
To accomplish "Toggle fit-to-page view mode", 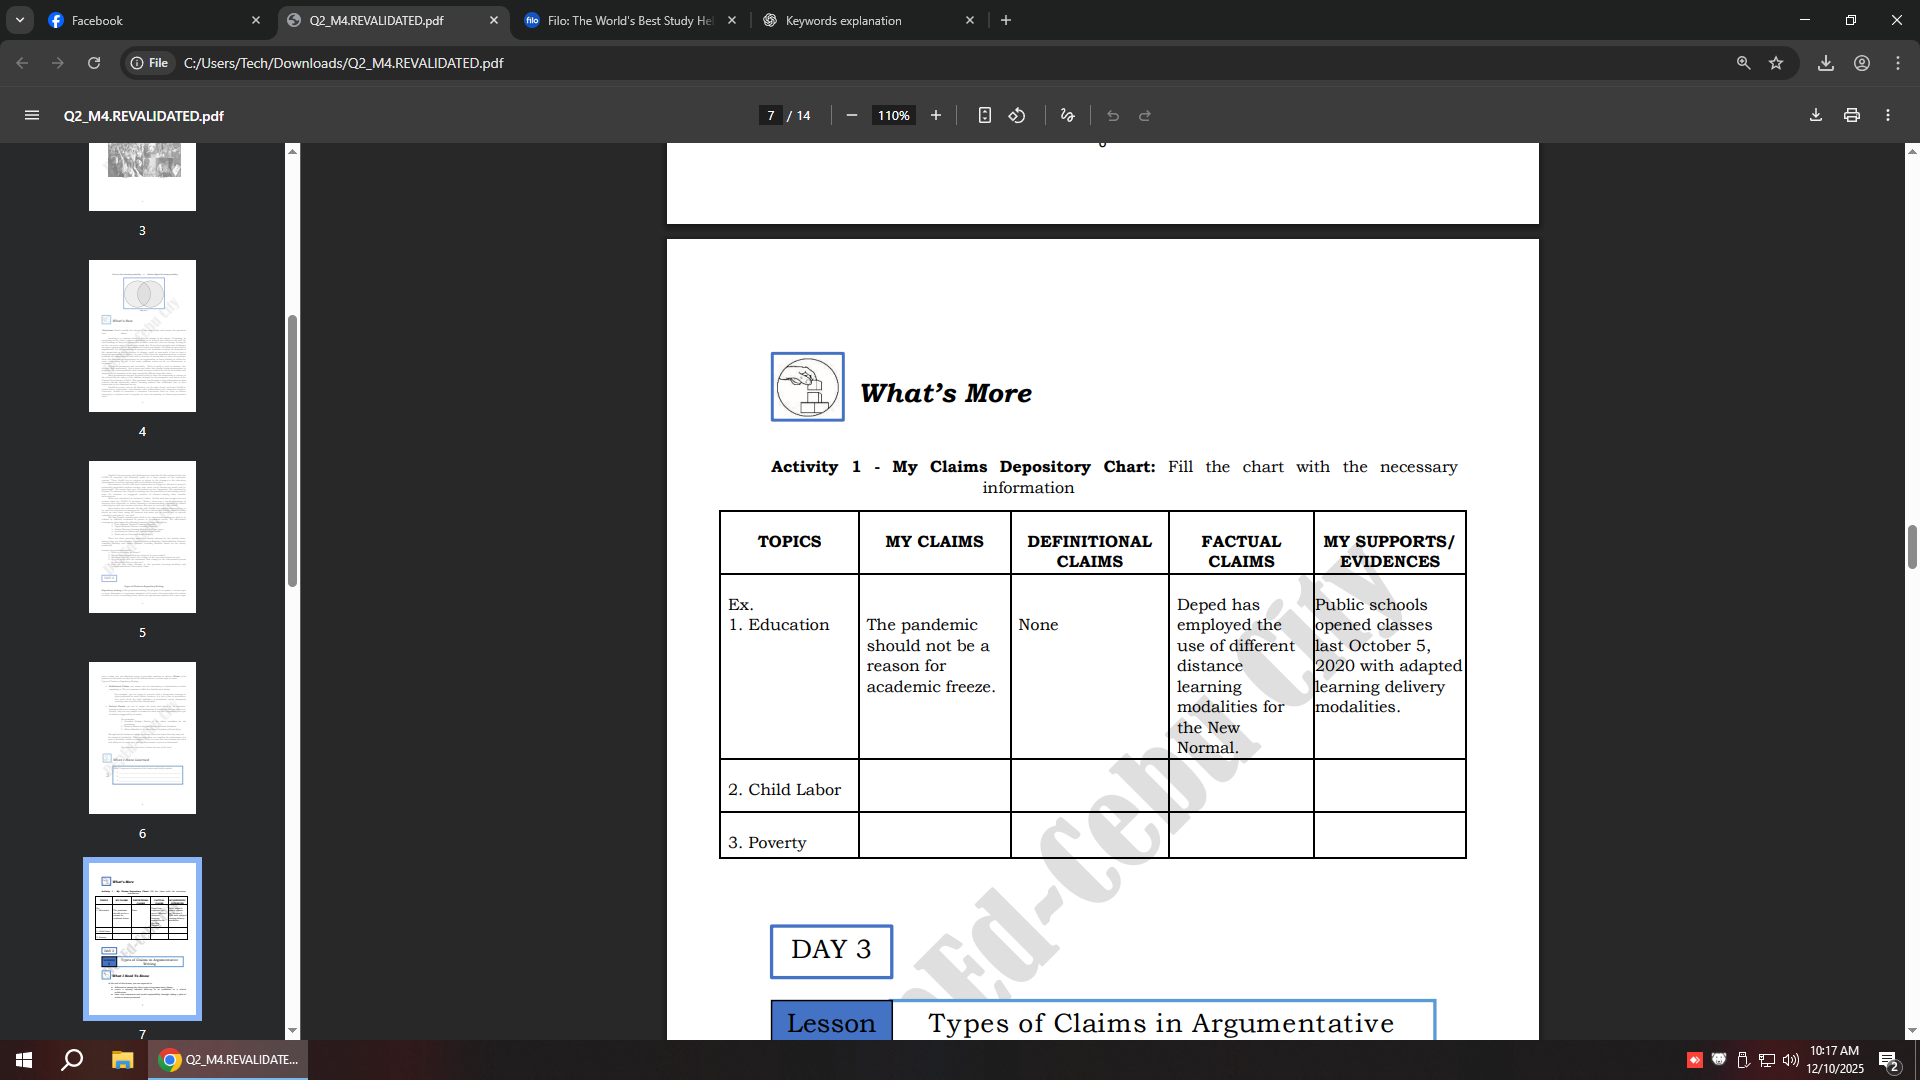I will click(985, 115).
